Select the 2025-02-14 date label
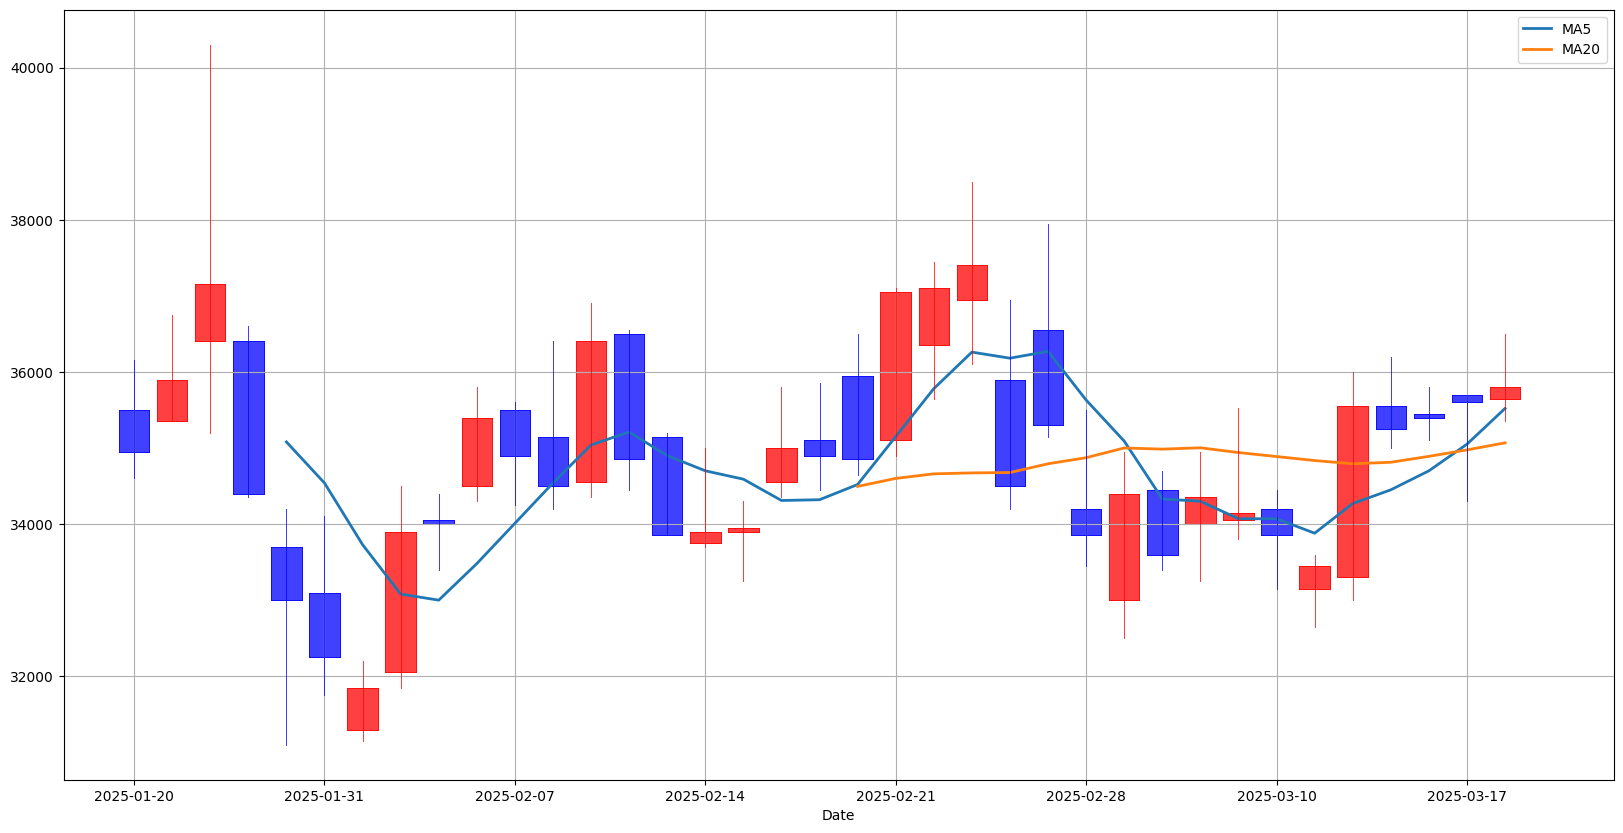The width and height of the screenshot is (1623, 833). point(705,796)
